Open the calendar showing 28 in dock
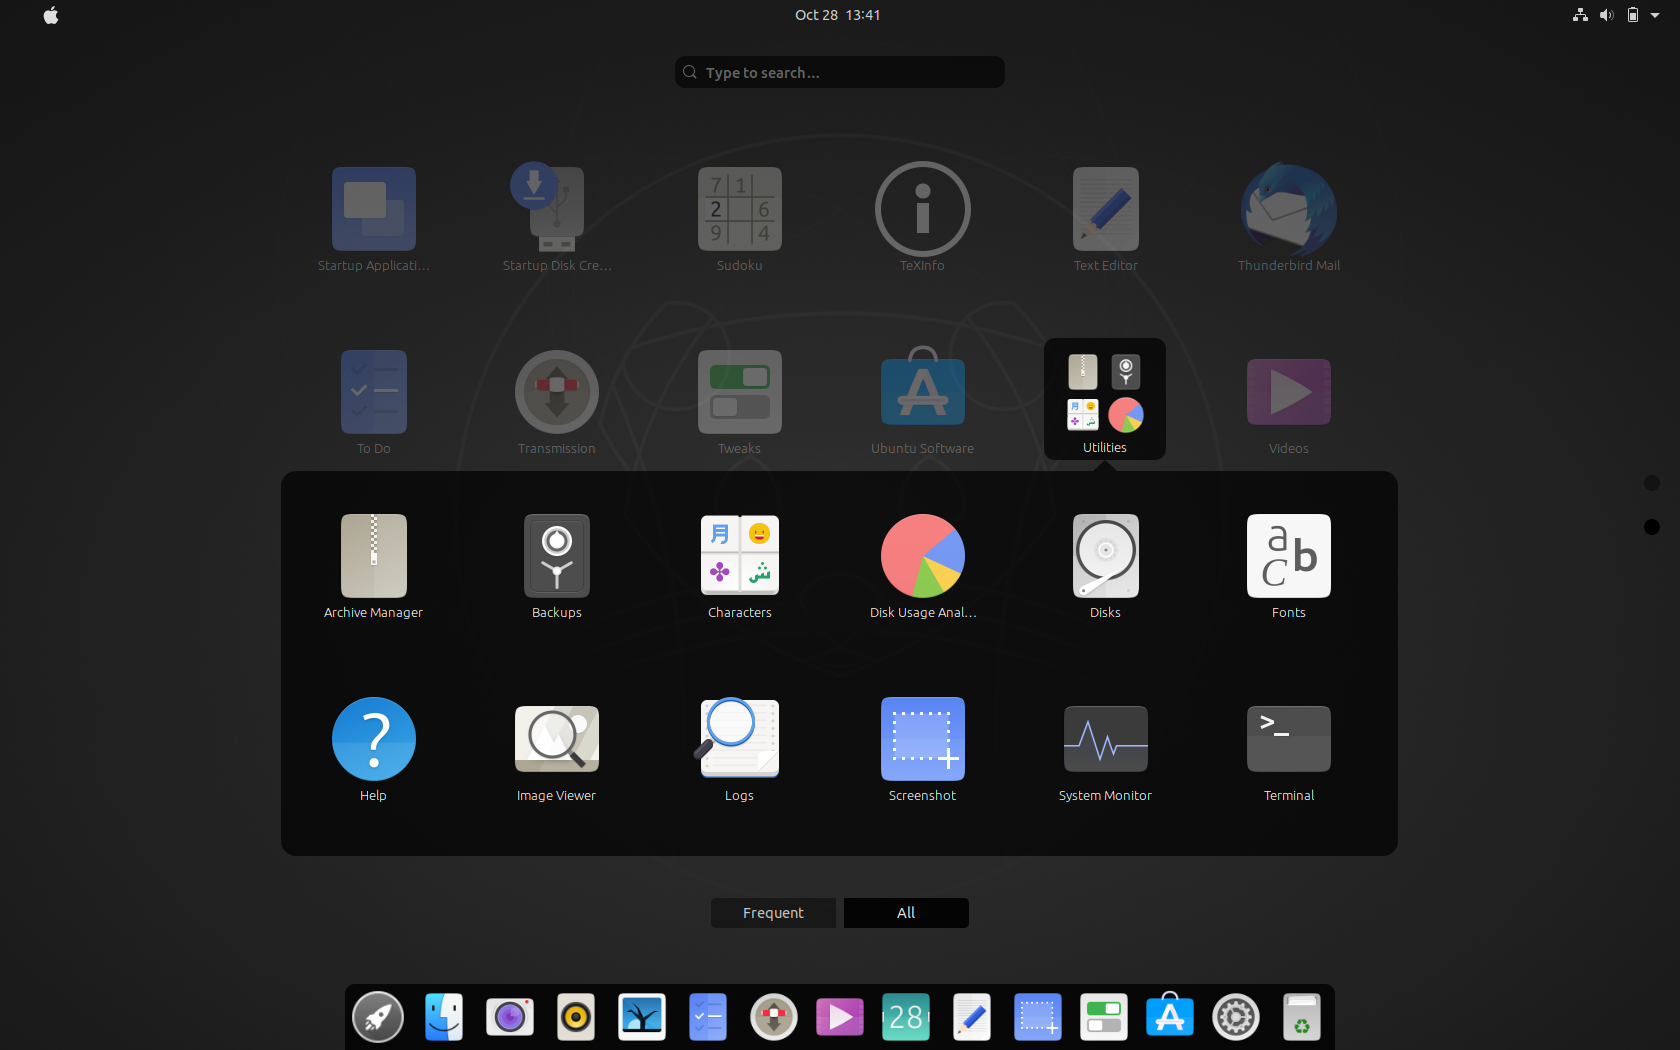Image resolution: width=1680 pixels, height=1050 pixels. 906,1018
